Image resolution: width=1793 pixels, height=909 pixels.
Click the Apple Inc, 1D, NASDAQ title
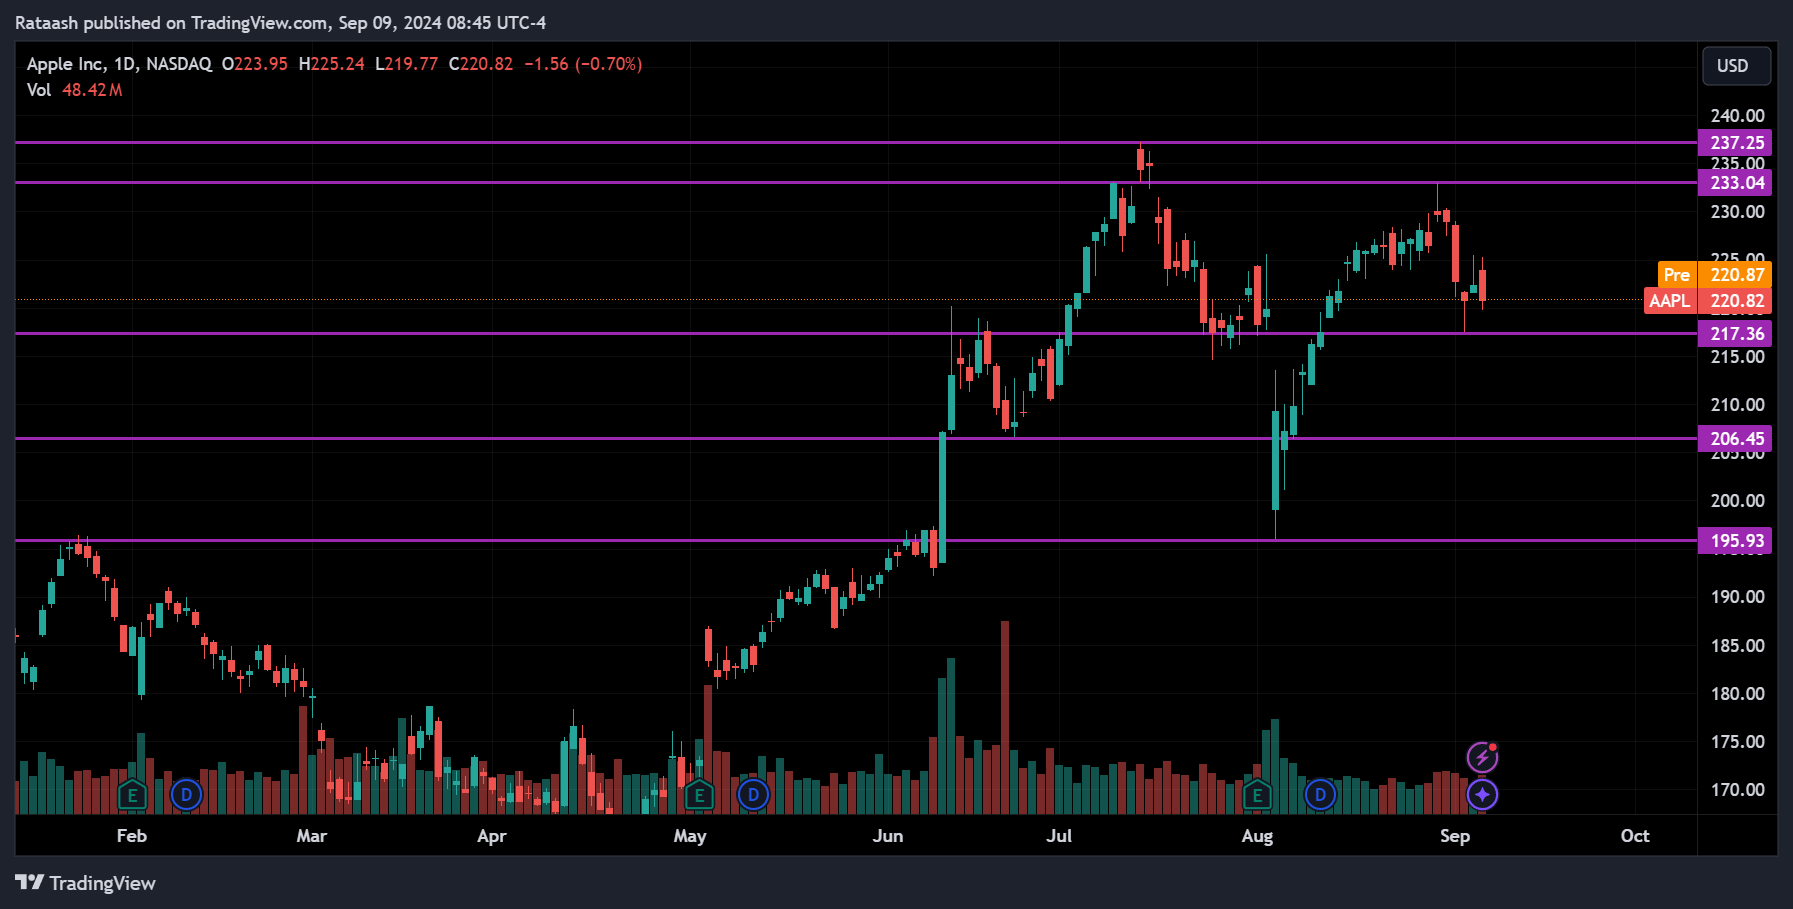click(x=119, y=64)
